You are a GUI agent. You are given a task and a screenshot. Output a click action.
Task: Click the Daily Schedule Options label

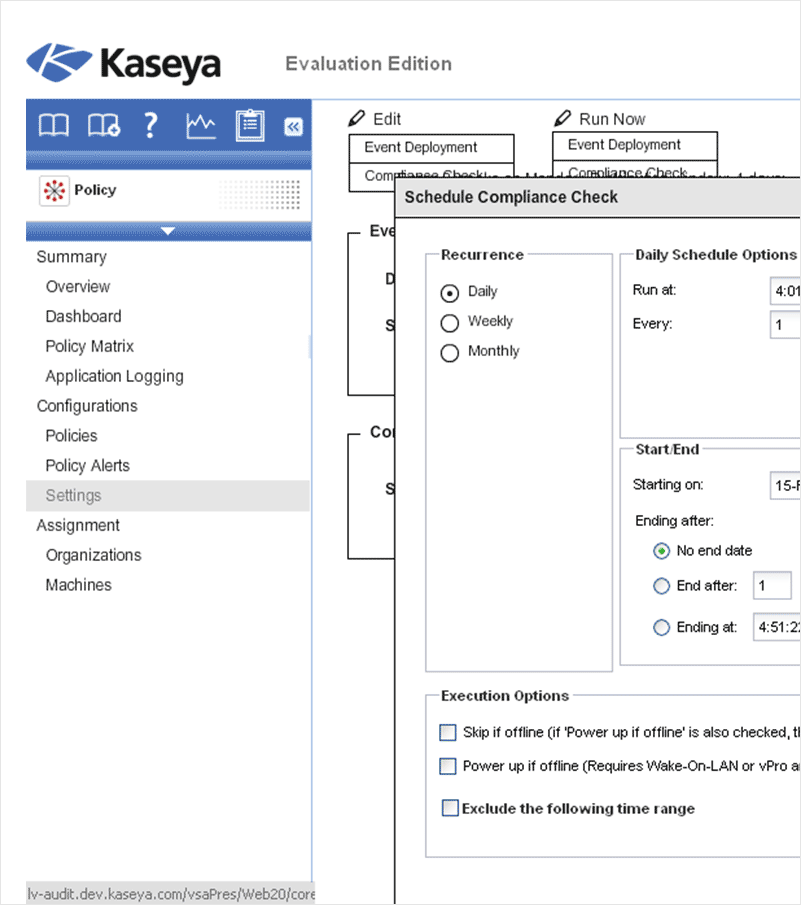click(x=716, y=255)
